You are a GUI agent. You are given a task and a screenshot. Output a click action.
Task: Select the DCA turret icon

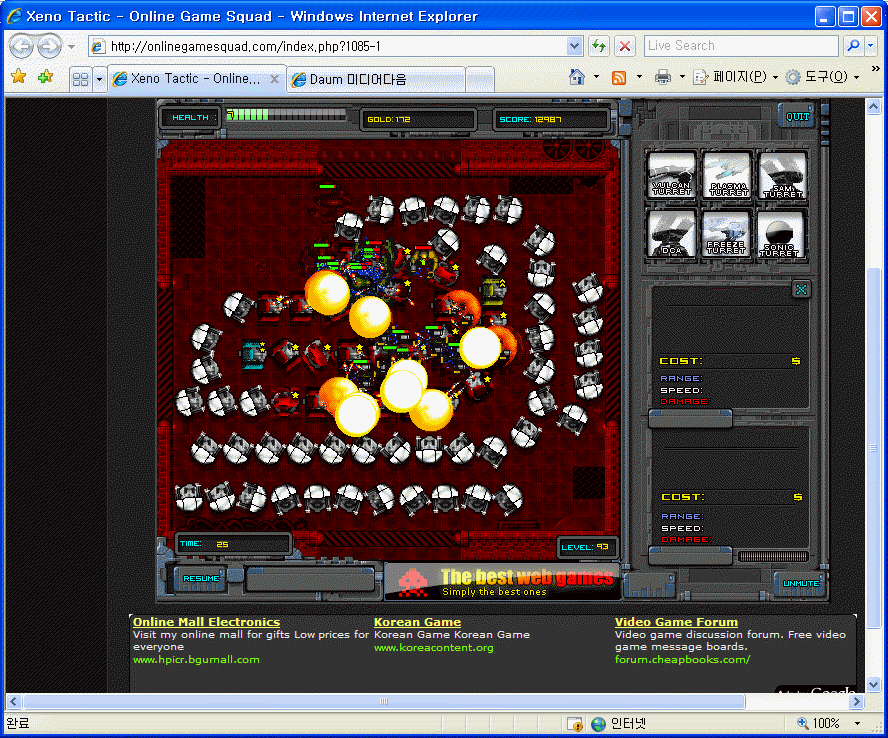click(x=671, y=233)
